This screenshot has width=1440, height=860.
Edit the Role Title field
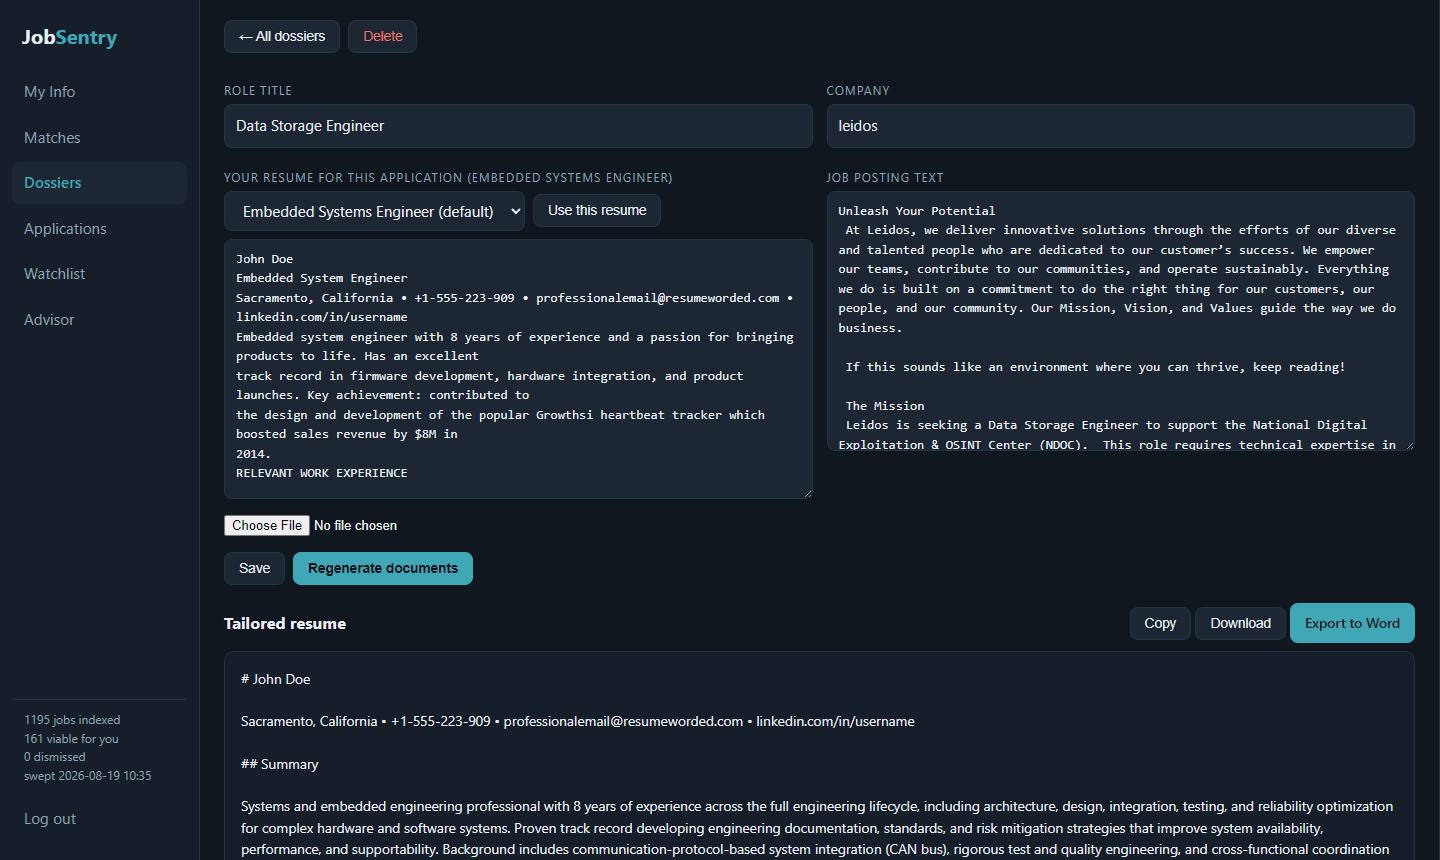pyautogui.click(x=518, y=126)
